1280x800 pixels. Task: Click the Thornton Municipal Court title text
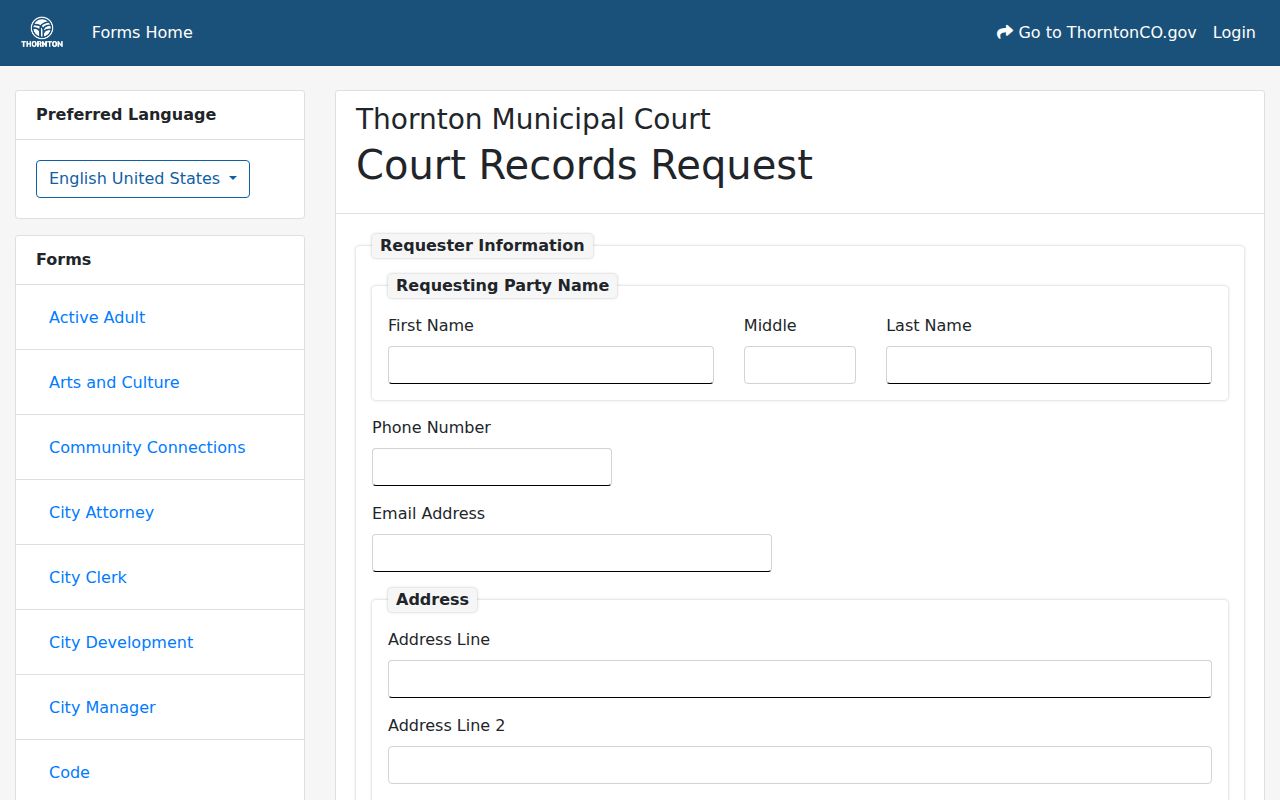(533, 119)
